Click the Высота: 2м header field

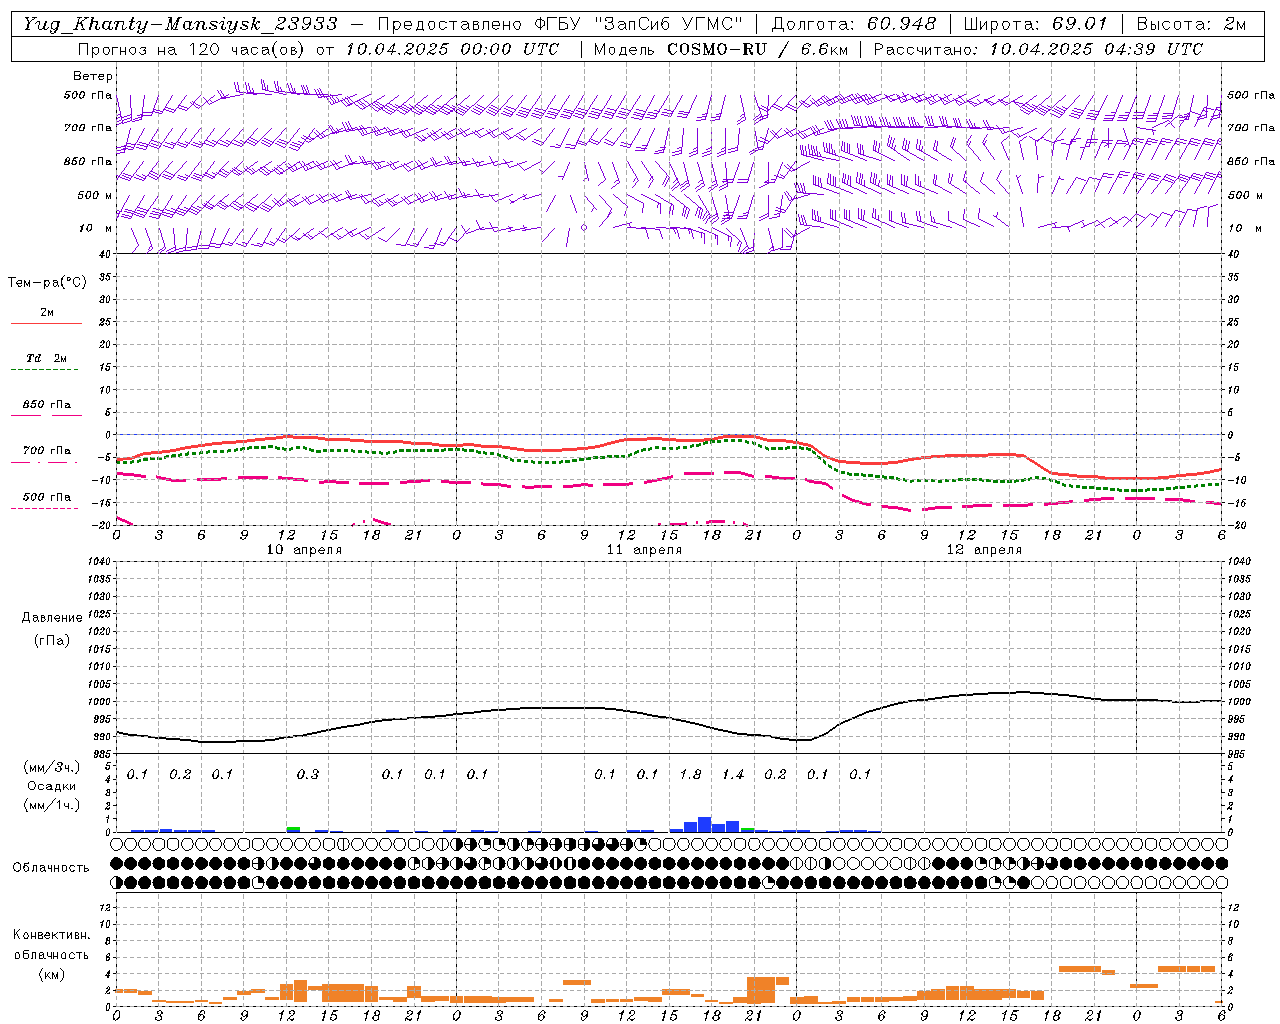1190,24
